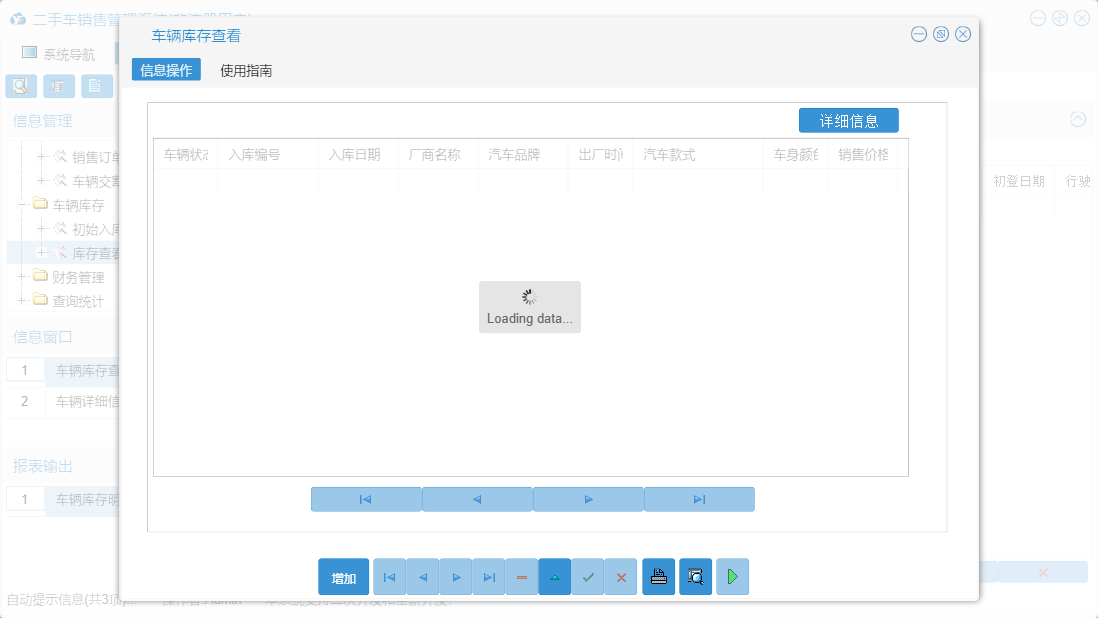1098x618 pixels.
Task: Expand the 查询统计 tree folder
Action: pyautogui.click(x=22, y=300)
